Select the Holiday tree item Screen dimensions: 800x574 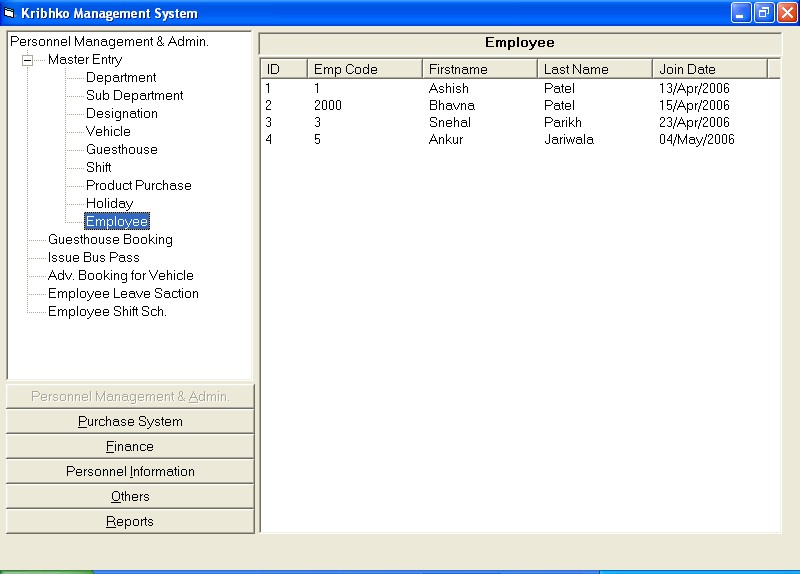point(109,204)
